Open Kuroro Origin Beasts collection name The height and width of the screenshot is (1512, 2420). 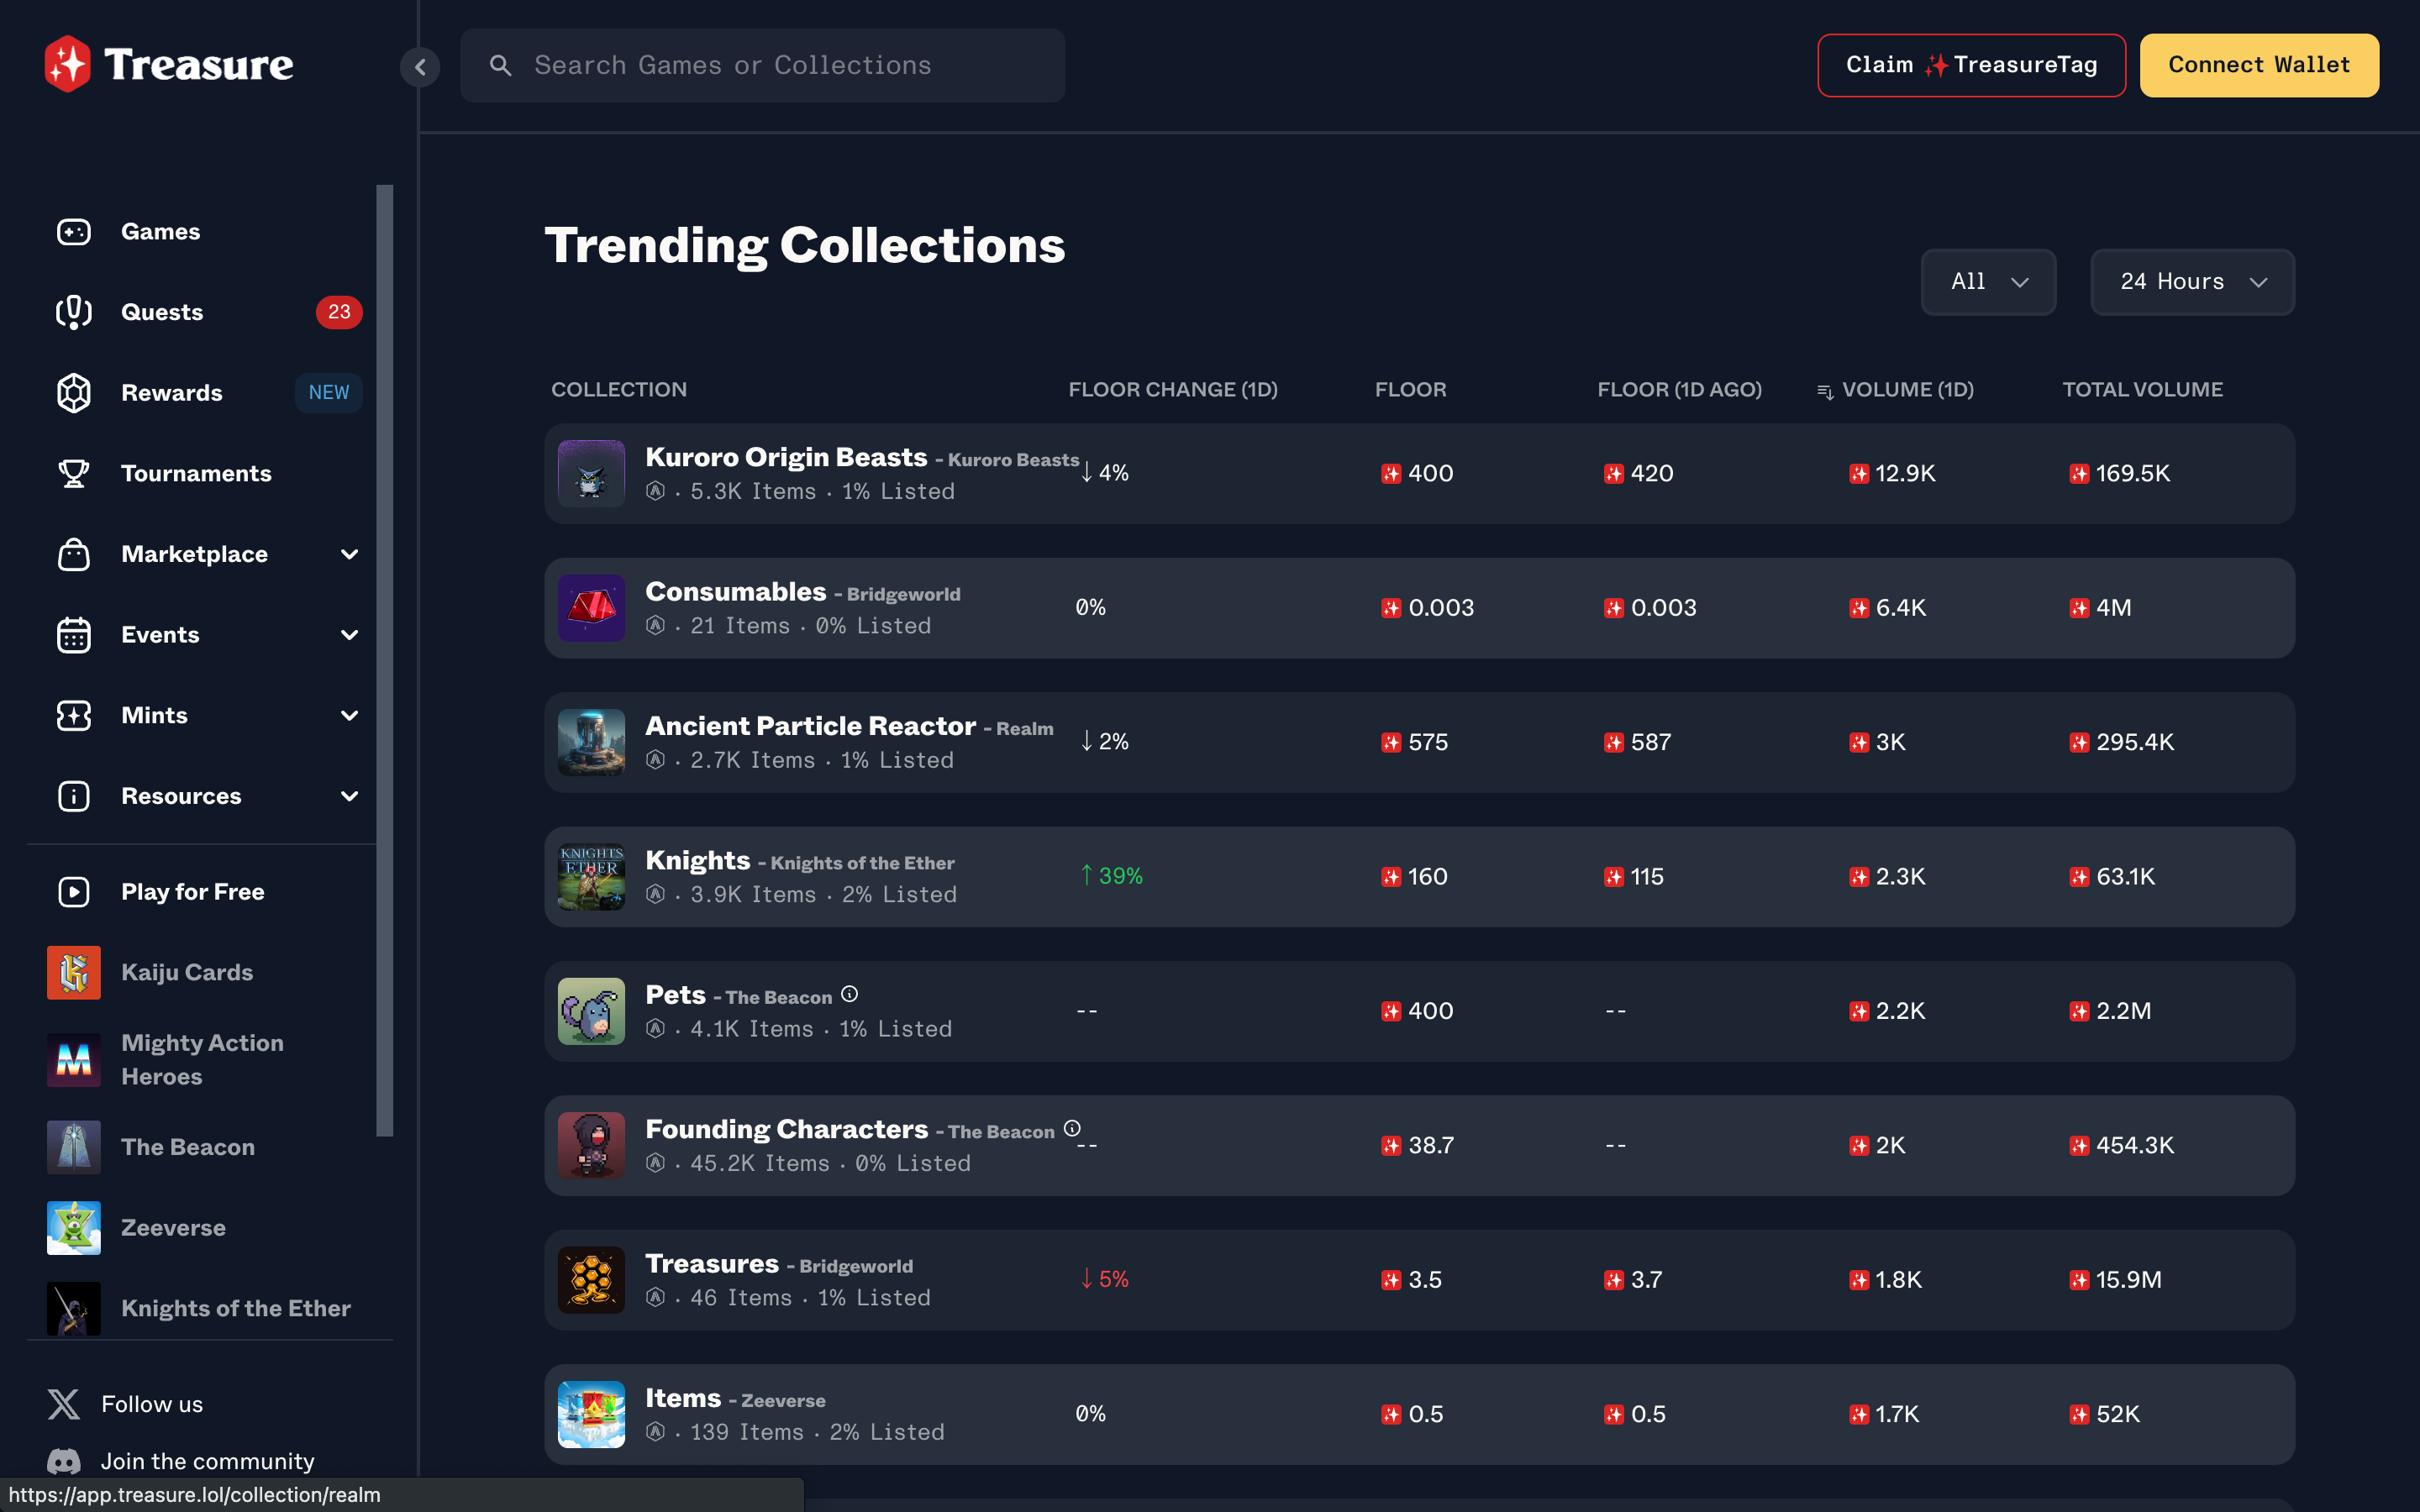pos(786,457)
